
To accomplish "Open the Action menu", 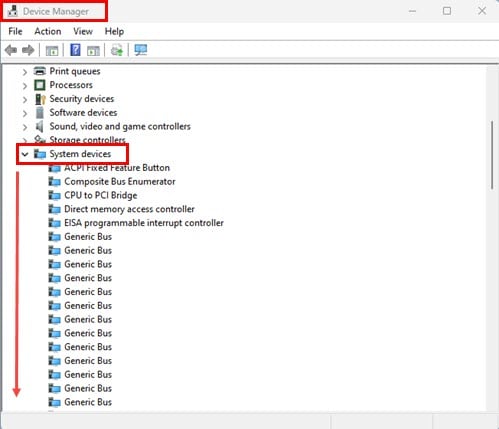I will tap(48, 31).
